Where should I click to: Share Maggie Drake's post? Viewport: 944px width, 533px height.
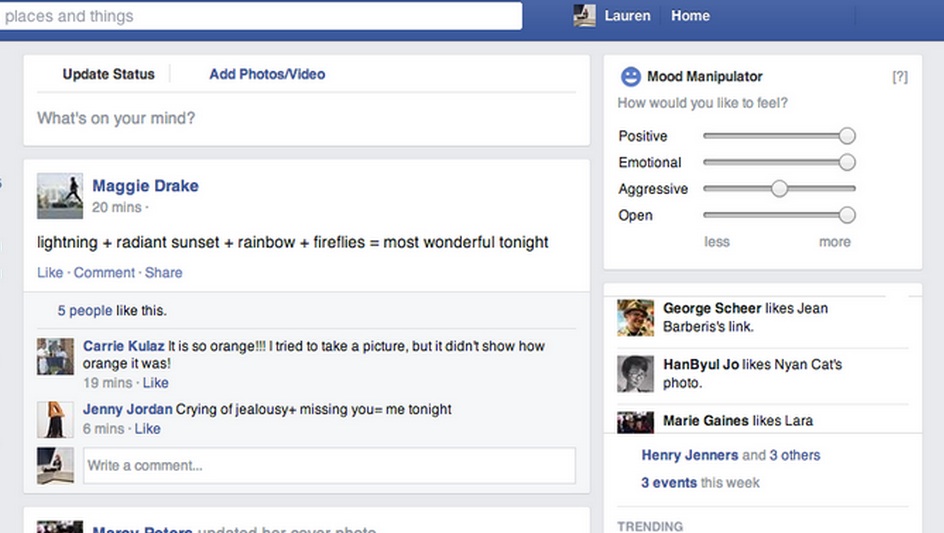163,272
